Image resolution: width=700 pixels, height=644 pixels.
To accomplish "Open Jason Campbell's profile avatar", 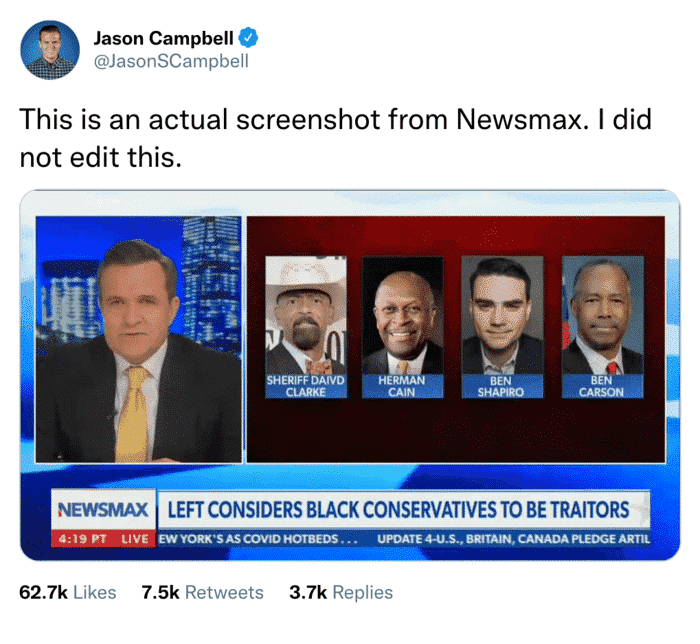I will (50, 50).
